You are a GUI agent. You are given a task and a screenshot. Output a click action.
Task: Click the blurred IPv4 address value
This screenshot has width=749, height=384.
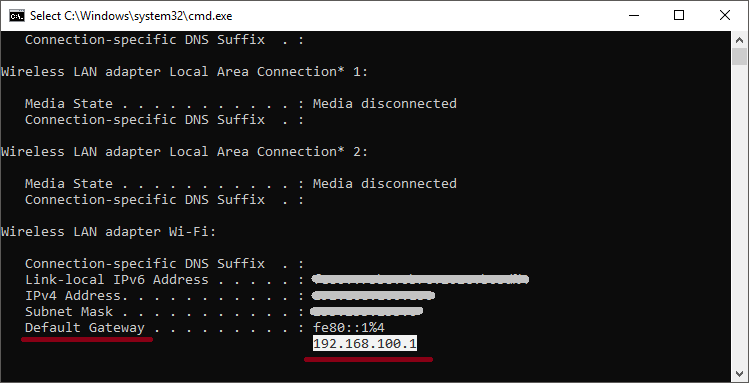(373, 296)
